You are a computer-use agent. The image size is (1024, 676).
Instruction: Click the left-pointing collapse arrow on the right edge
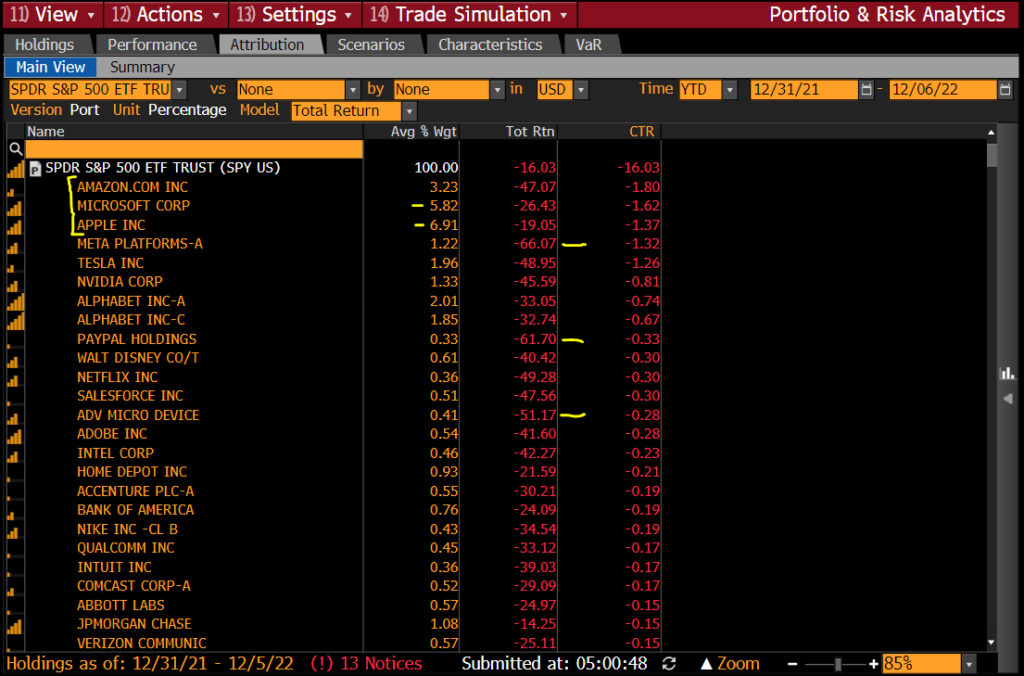coord(1008,398)
